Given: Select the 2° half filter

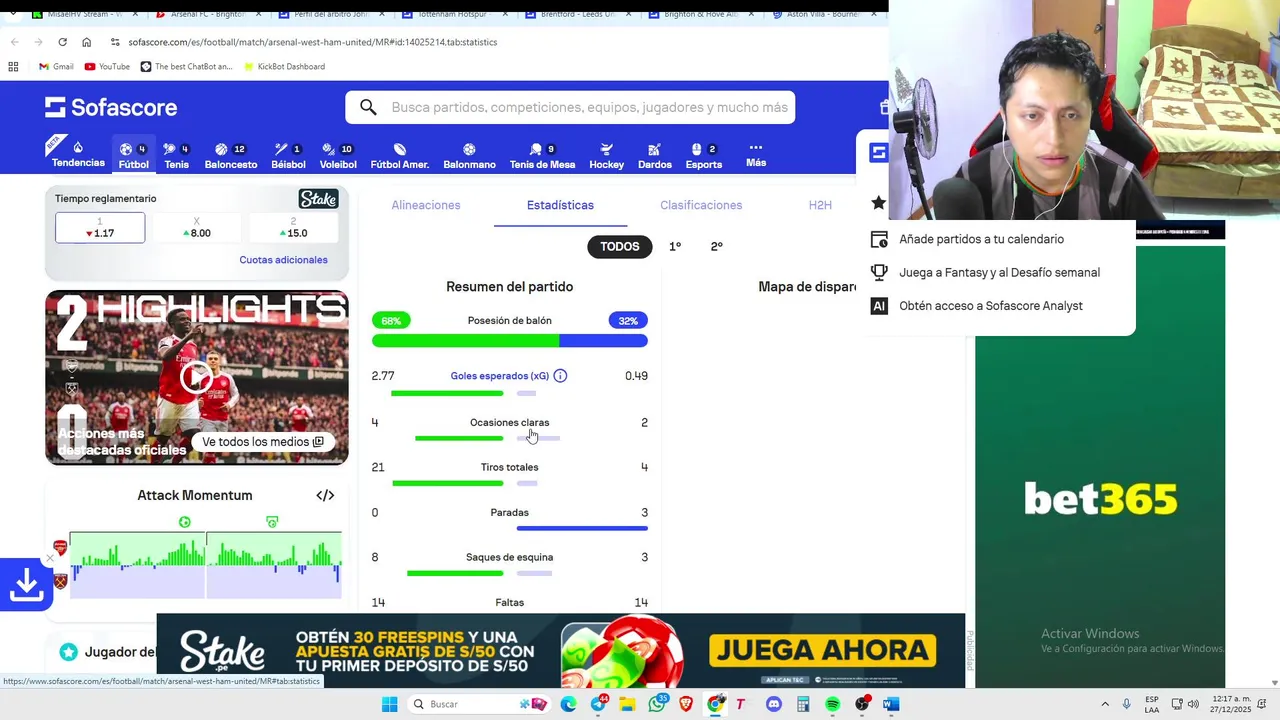Looking at the screenshot, I should pos(717,247).
